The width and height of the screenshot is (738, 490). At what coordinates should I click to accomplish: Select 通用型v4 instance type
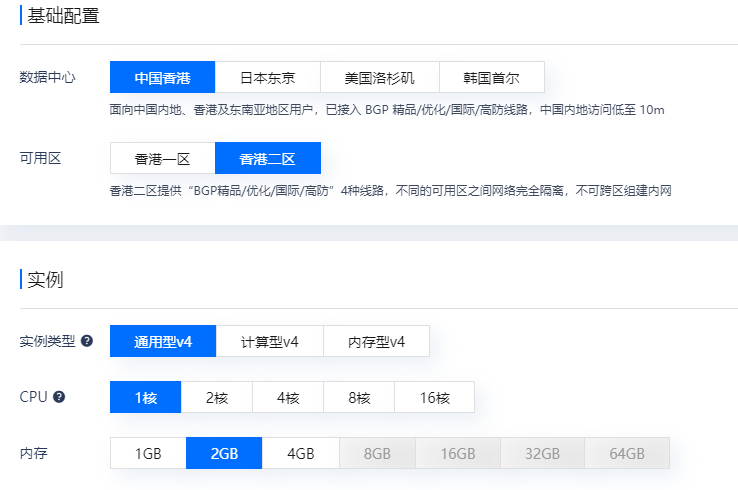click(x=163, y=341)
